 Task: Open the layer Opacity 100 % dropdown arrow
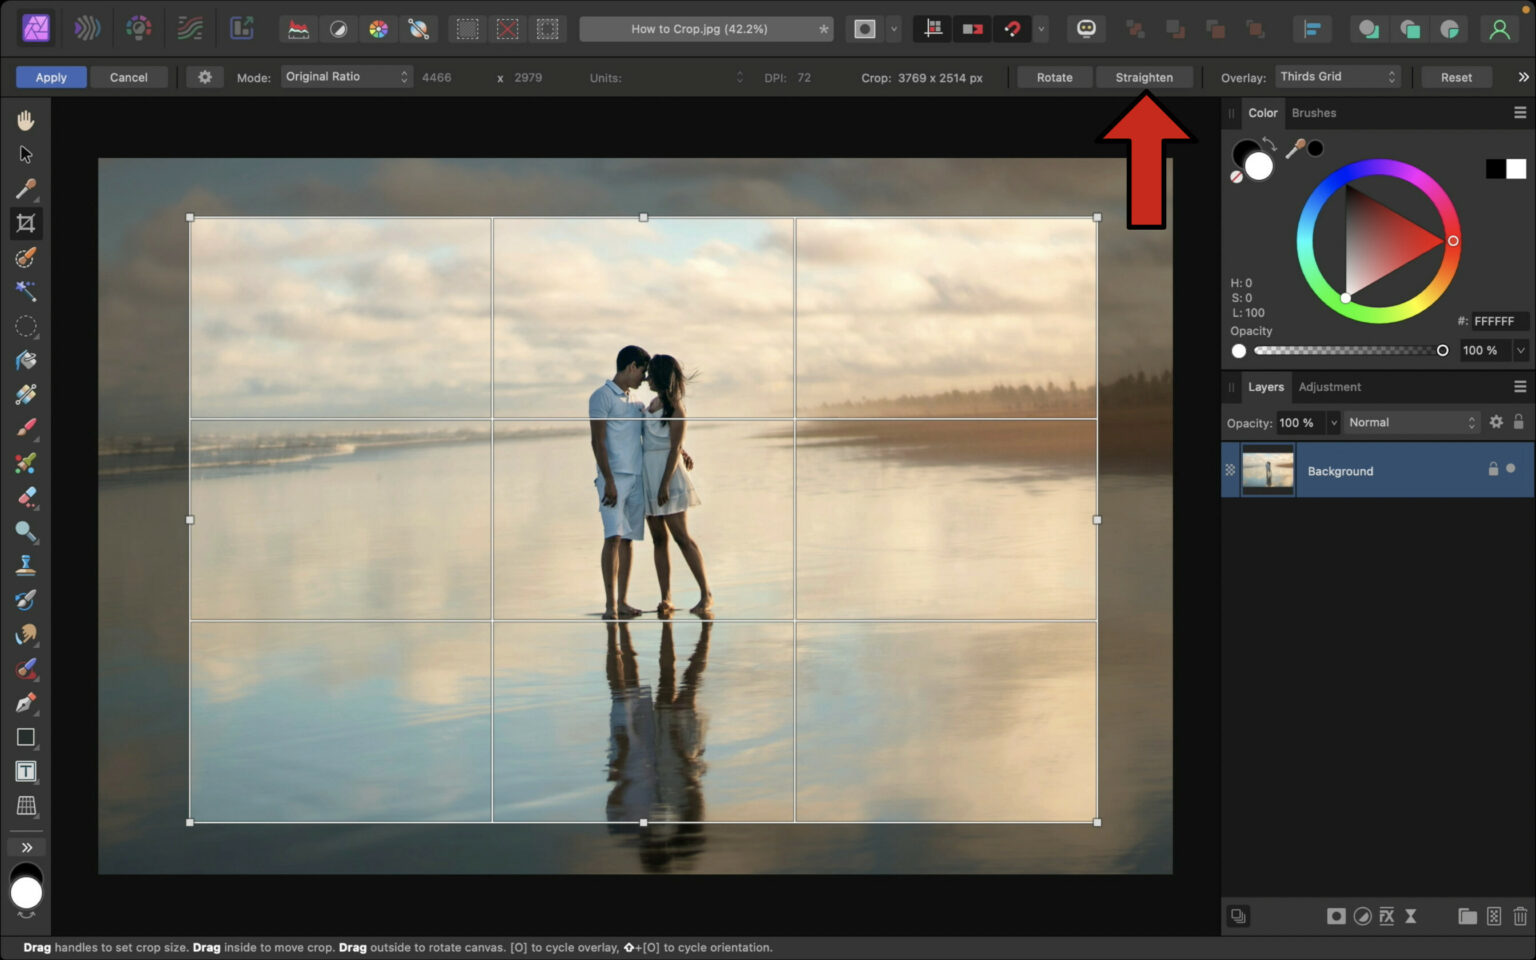[1333, 423]
